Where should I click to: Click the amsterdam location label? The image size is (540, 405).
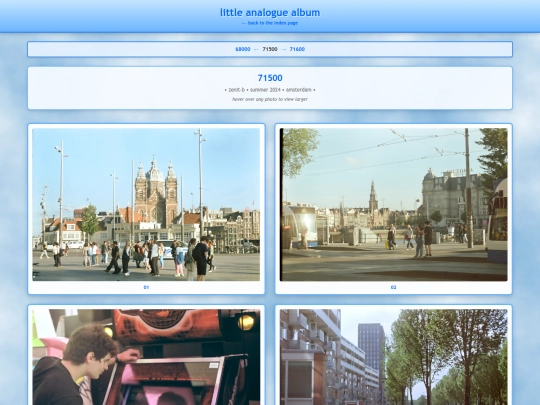(299, 90)
